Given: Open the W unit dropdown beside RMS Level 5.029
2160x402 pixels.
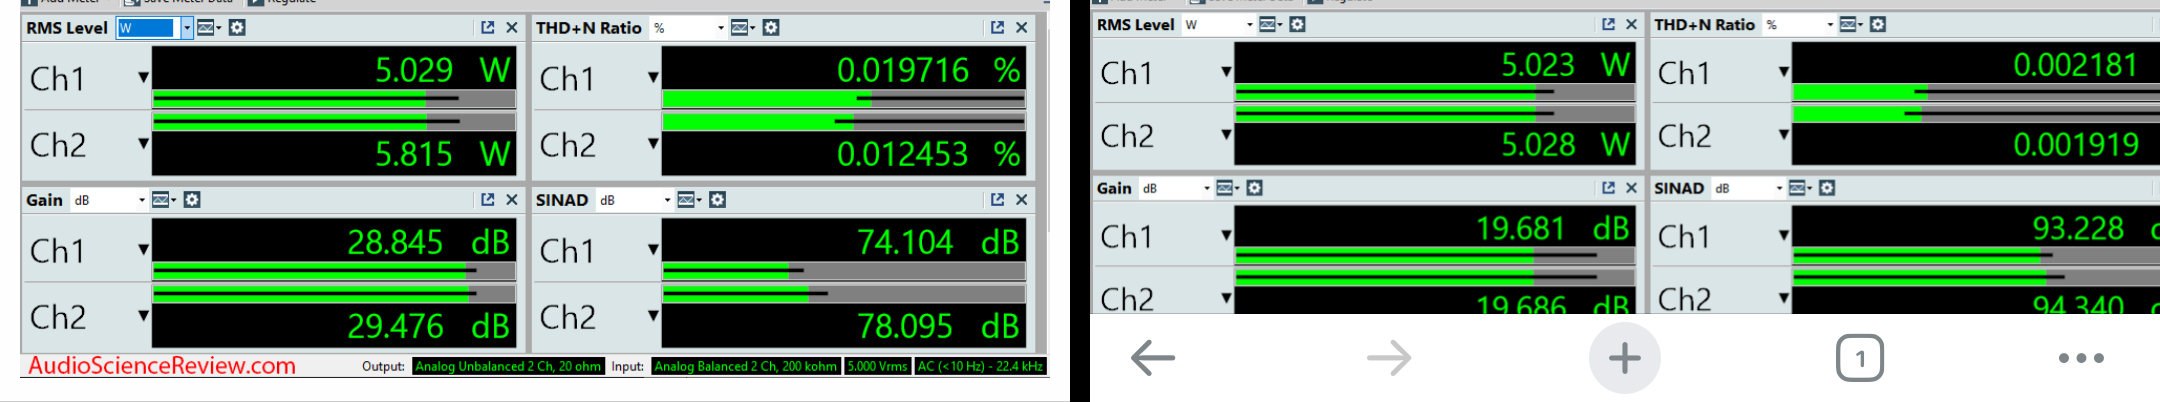Looking at the screenshot, I should (187, 28).
